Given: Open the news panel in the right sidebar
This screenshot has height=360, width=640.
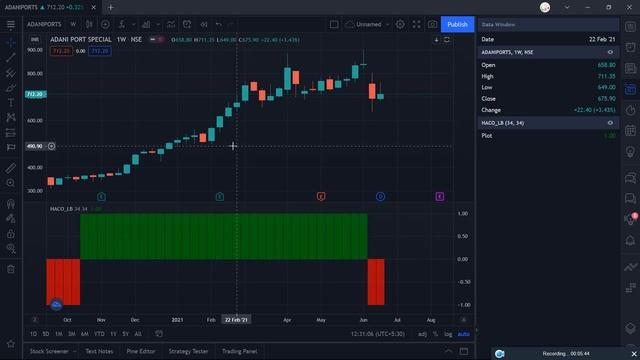Looking at the screenshot, I should pyautogui.click(x=630, y=68).
